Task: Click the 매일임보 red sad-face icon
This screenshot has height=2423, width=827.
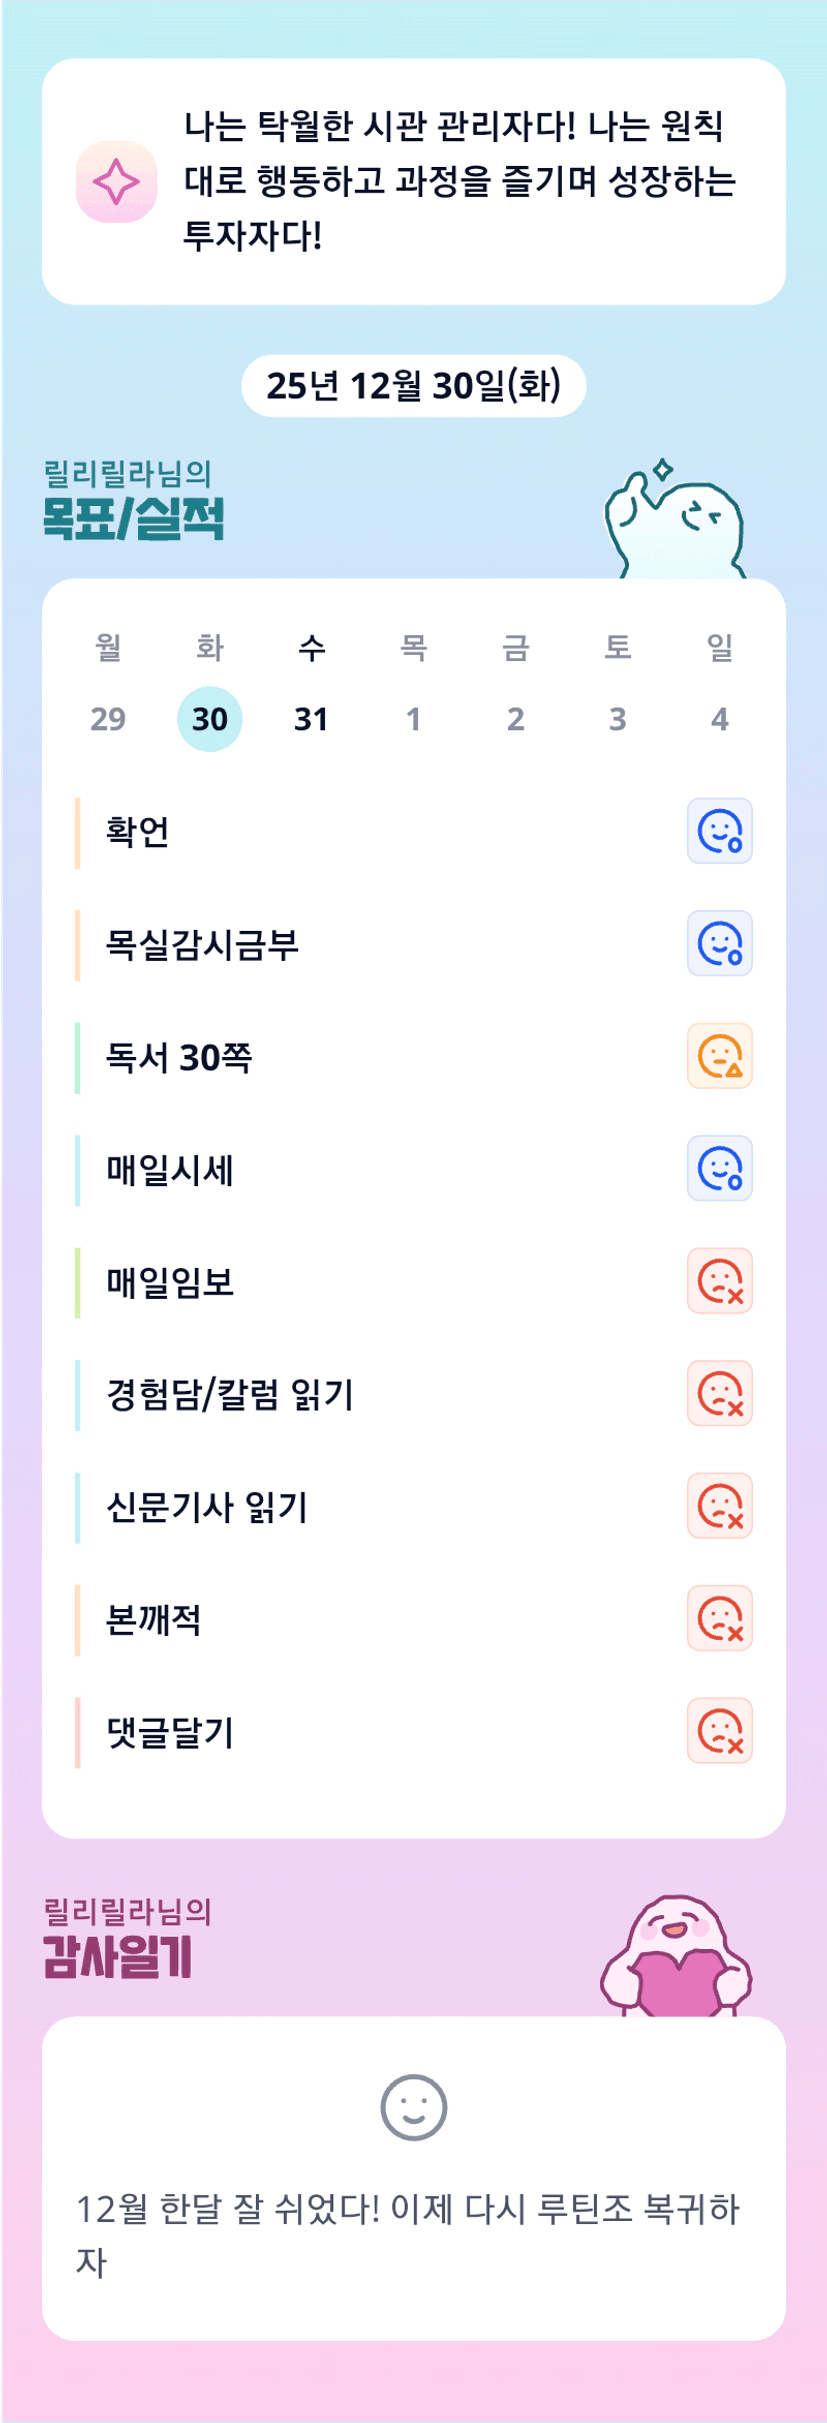Action: pos(719,1281)
